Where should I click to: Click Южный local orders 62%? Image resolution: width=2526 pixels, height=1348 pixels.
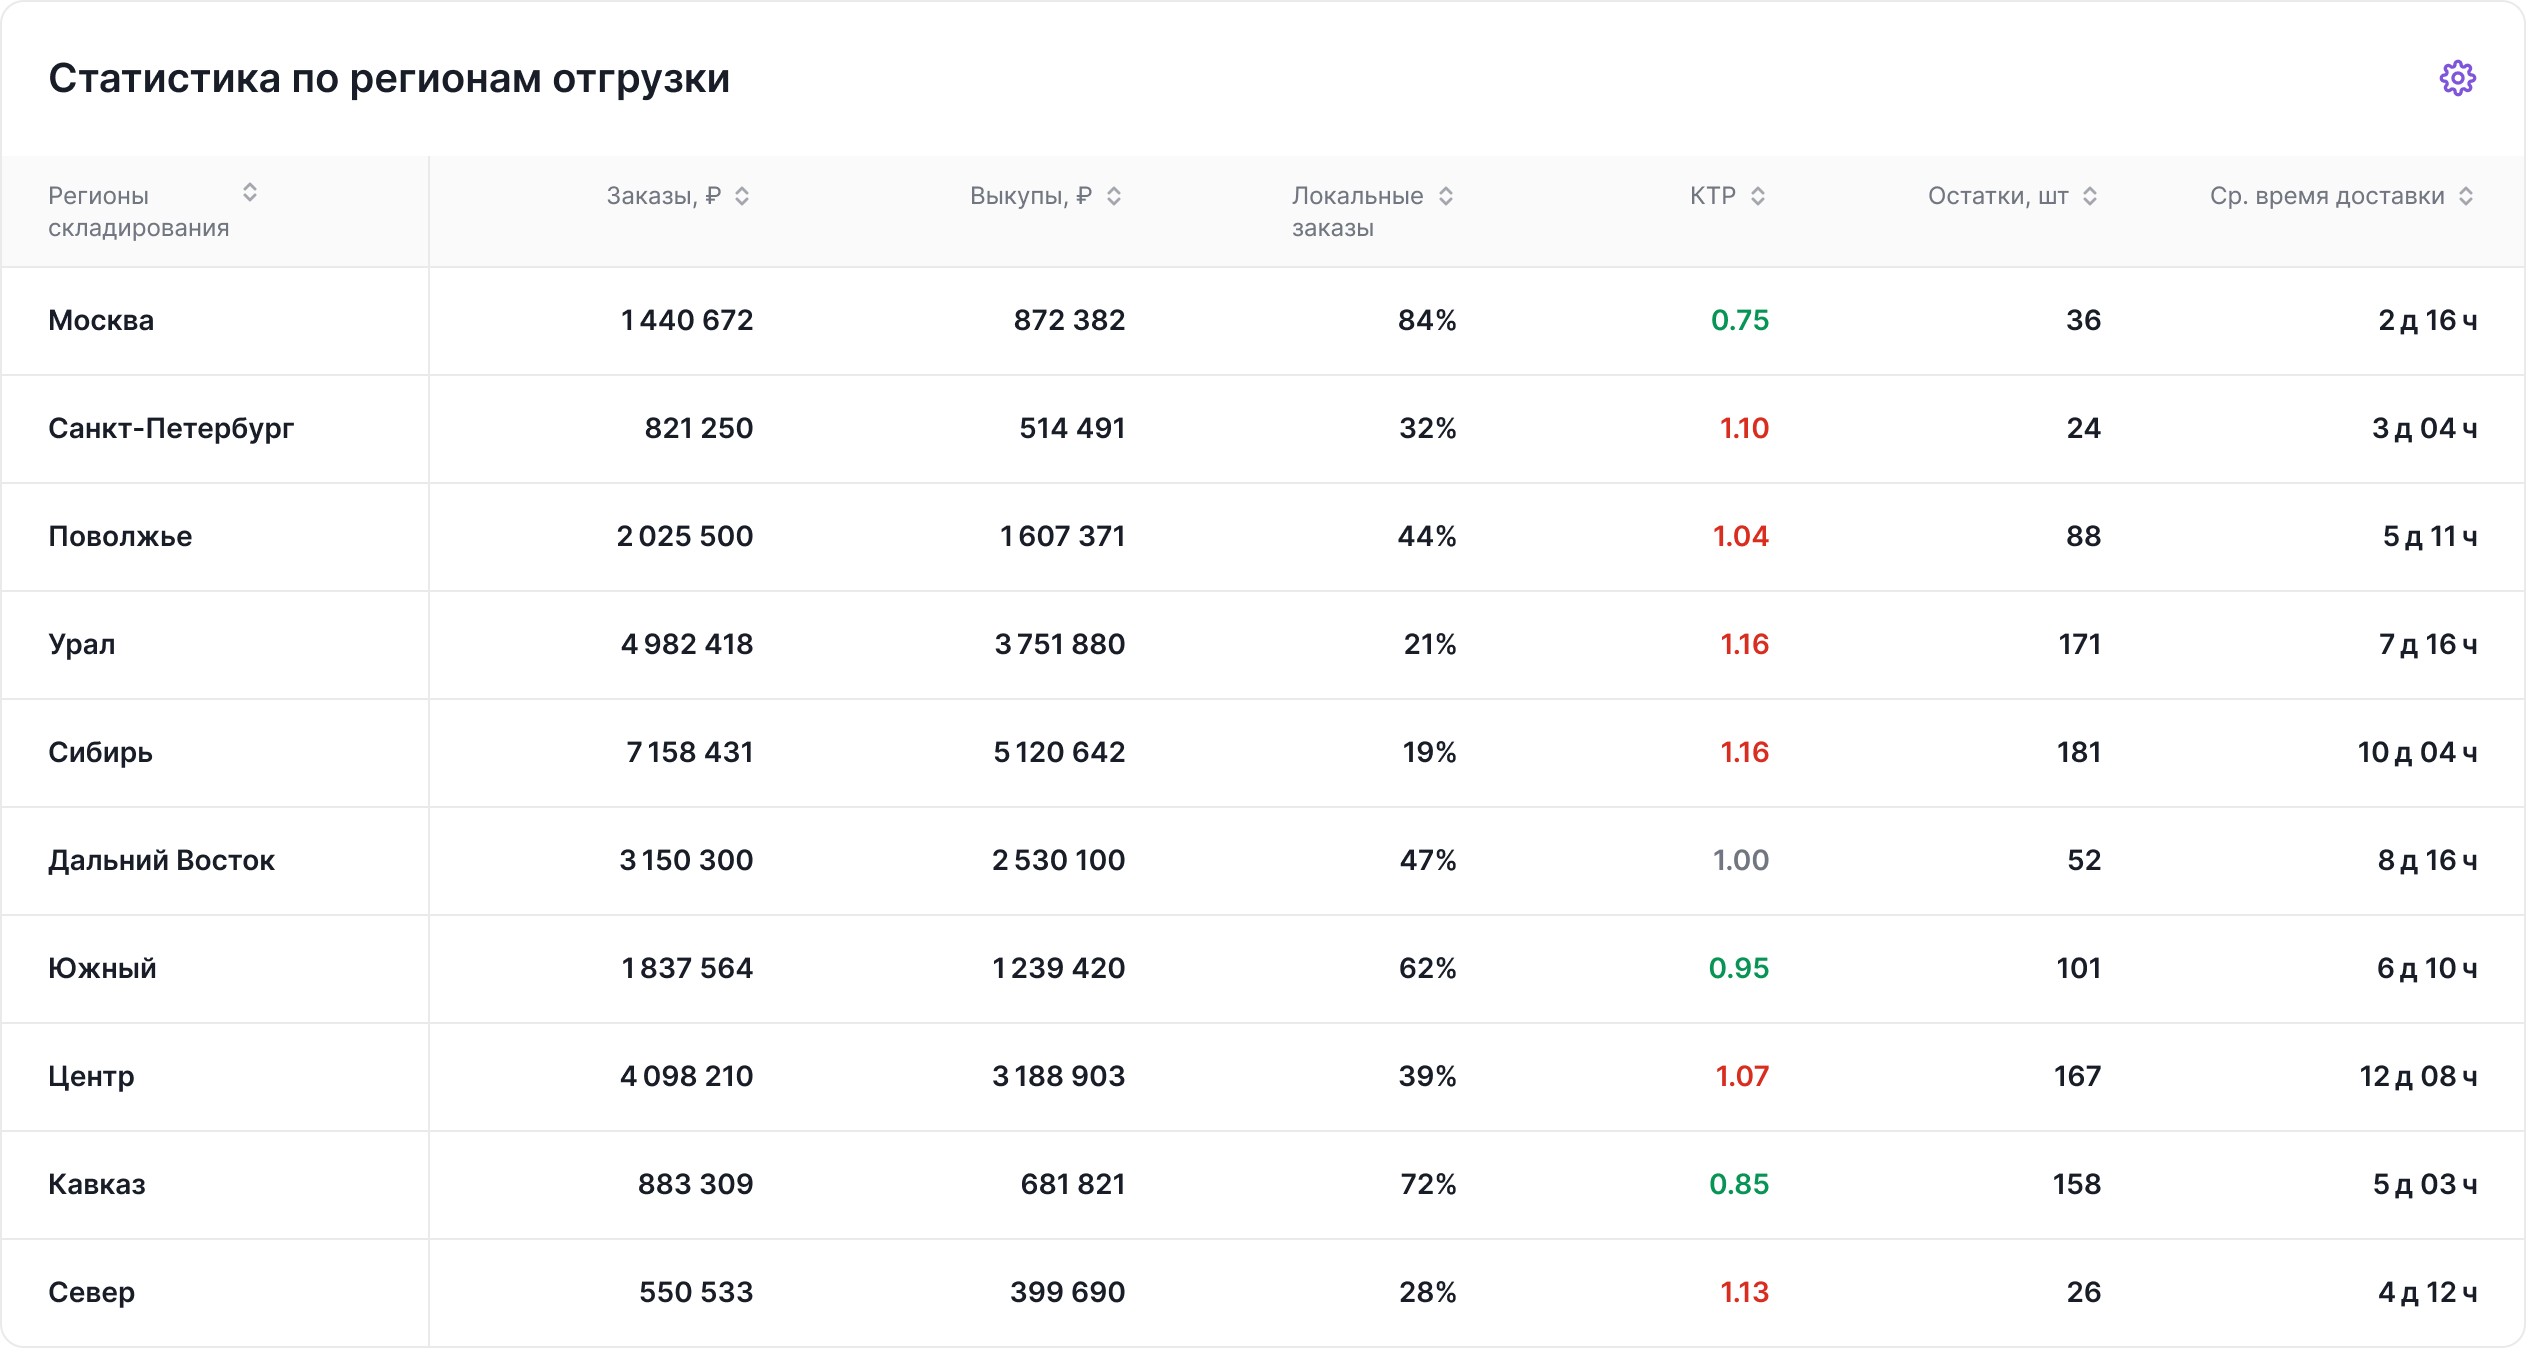pos(1428,968)
